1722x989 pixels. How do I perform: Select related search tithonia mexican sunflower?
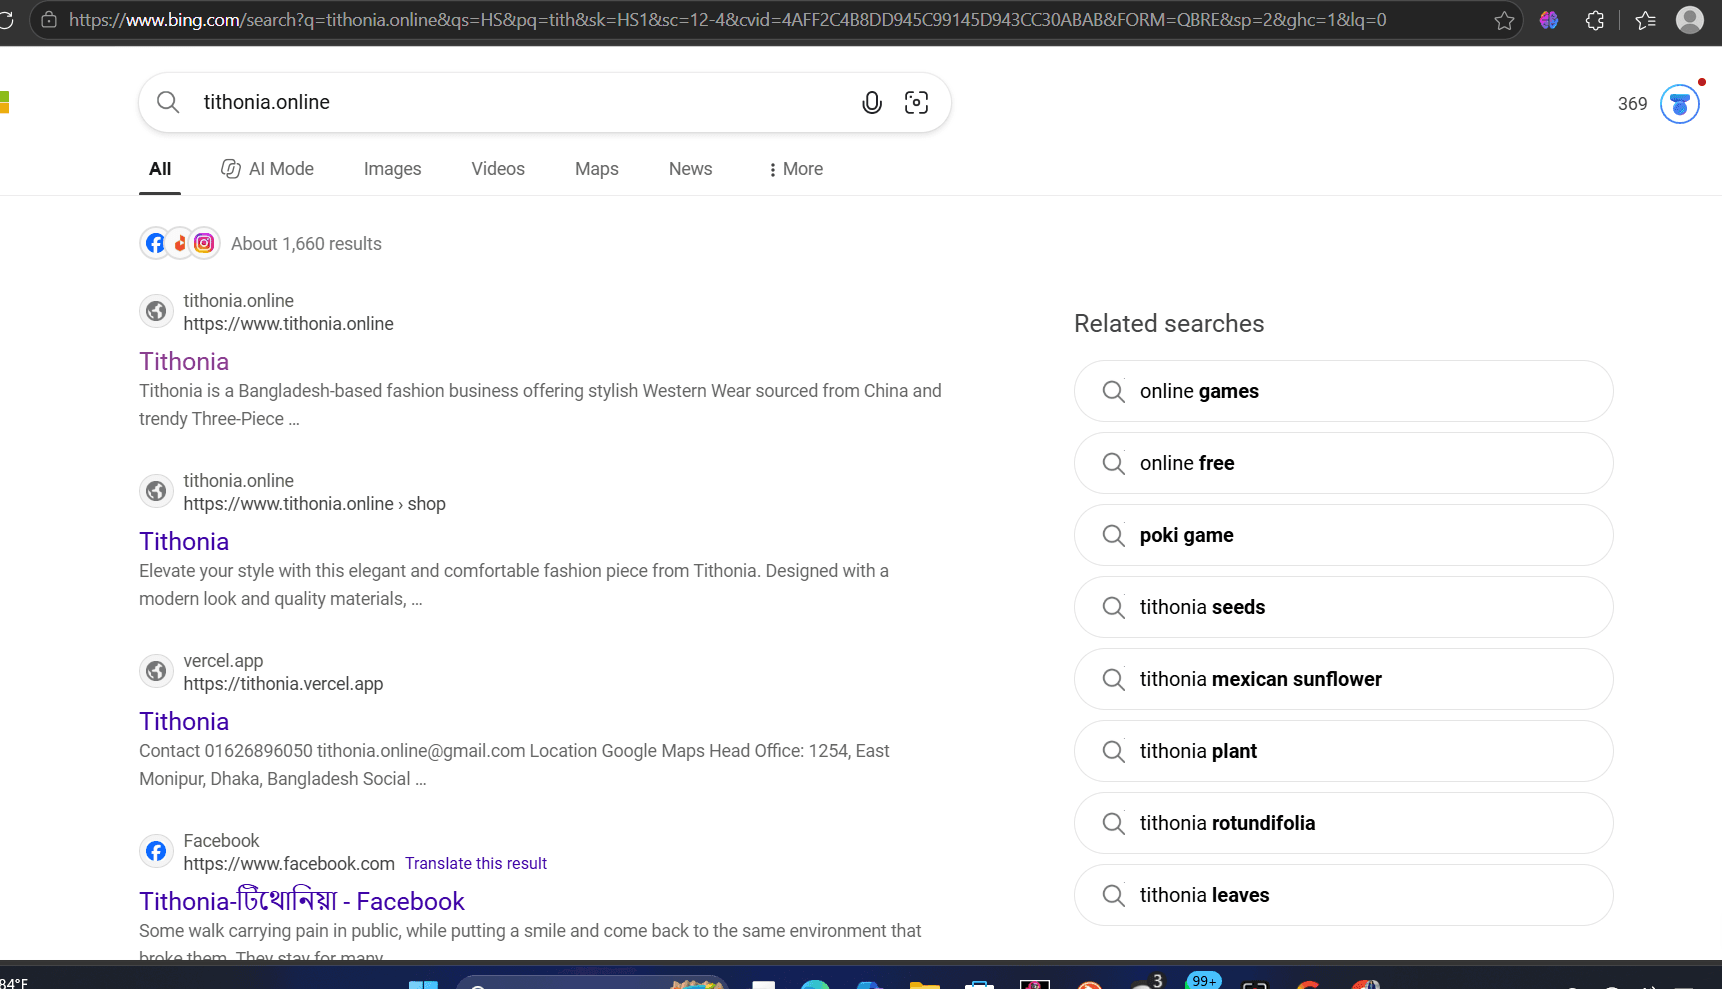pos(1343,679)
